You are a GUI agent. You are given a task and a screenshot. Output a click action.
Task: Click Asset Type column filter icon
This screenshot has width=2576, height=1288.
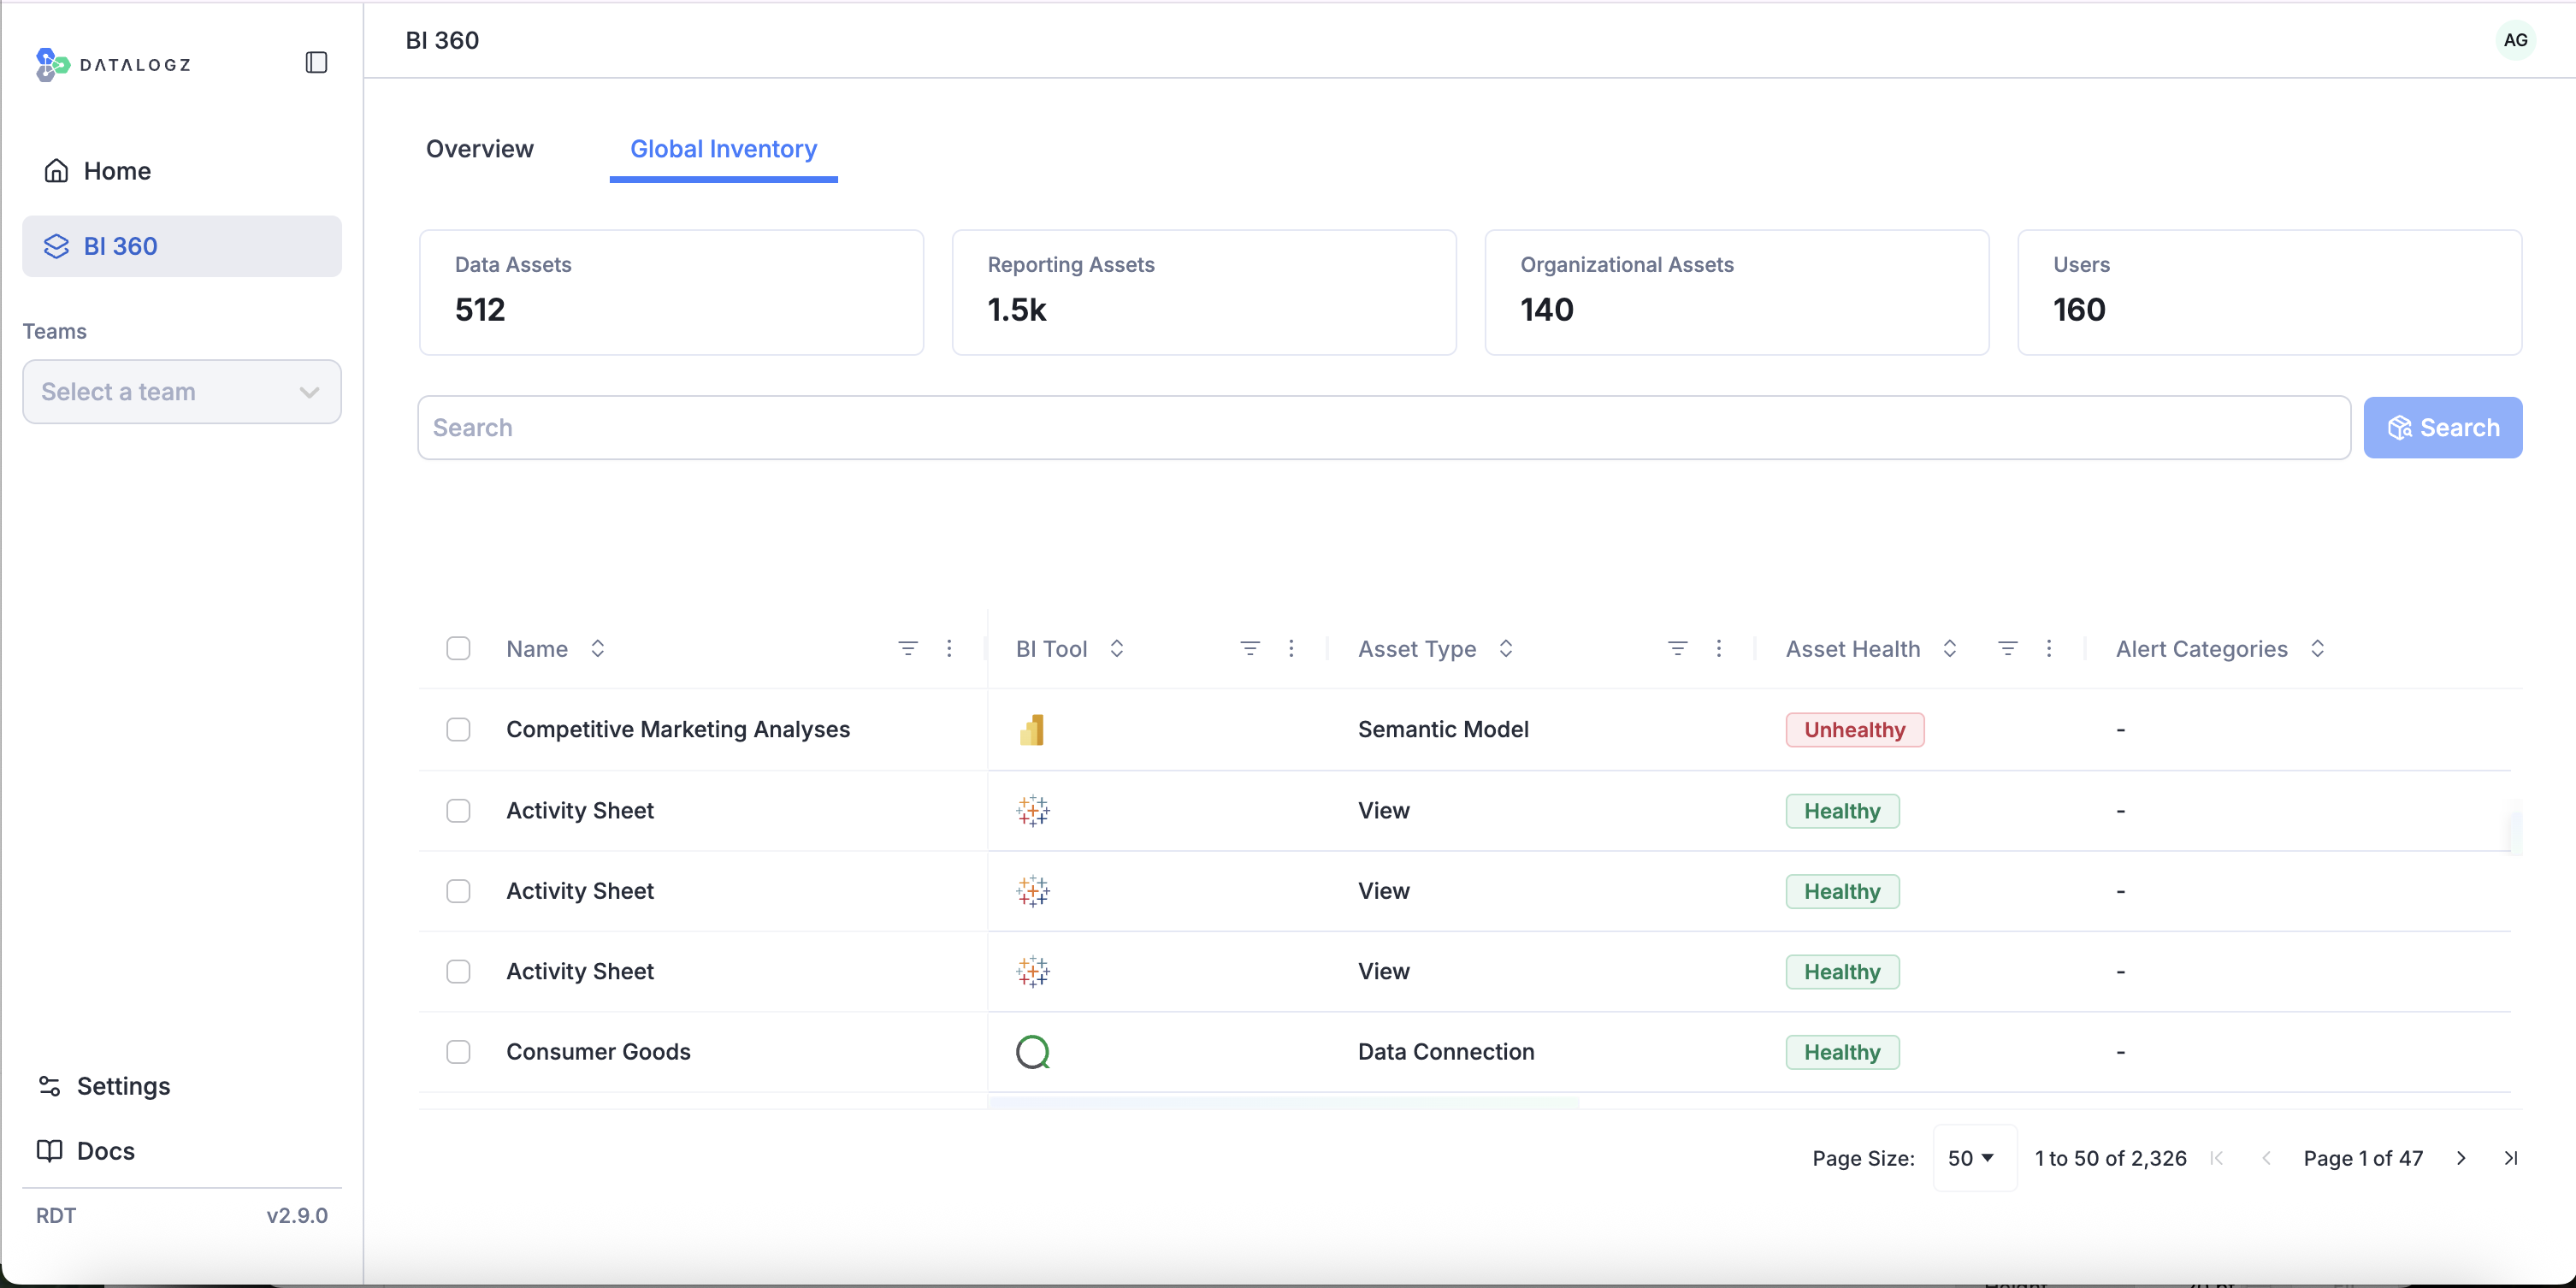coord(1677,648)
